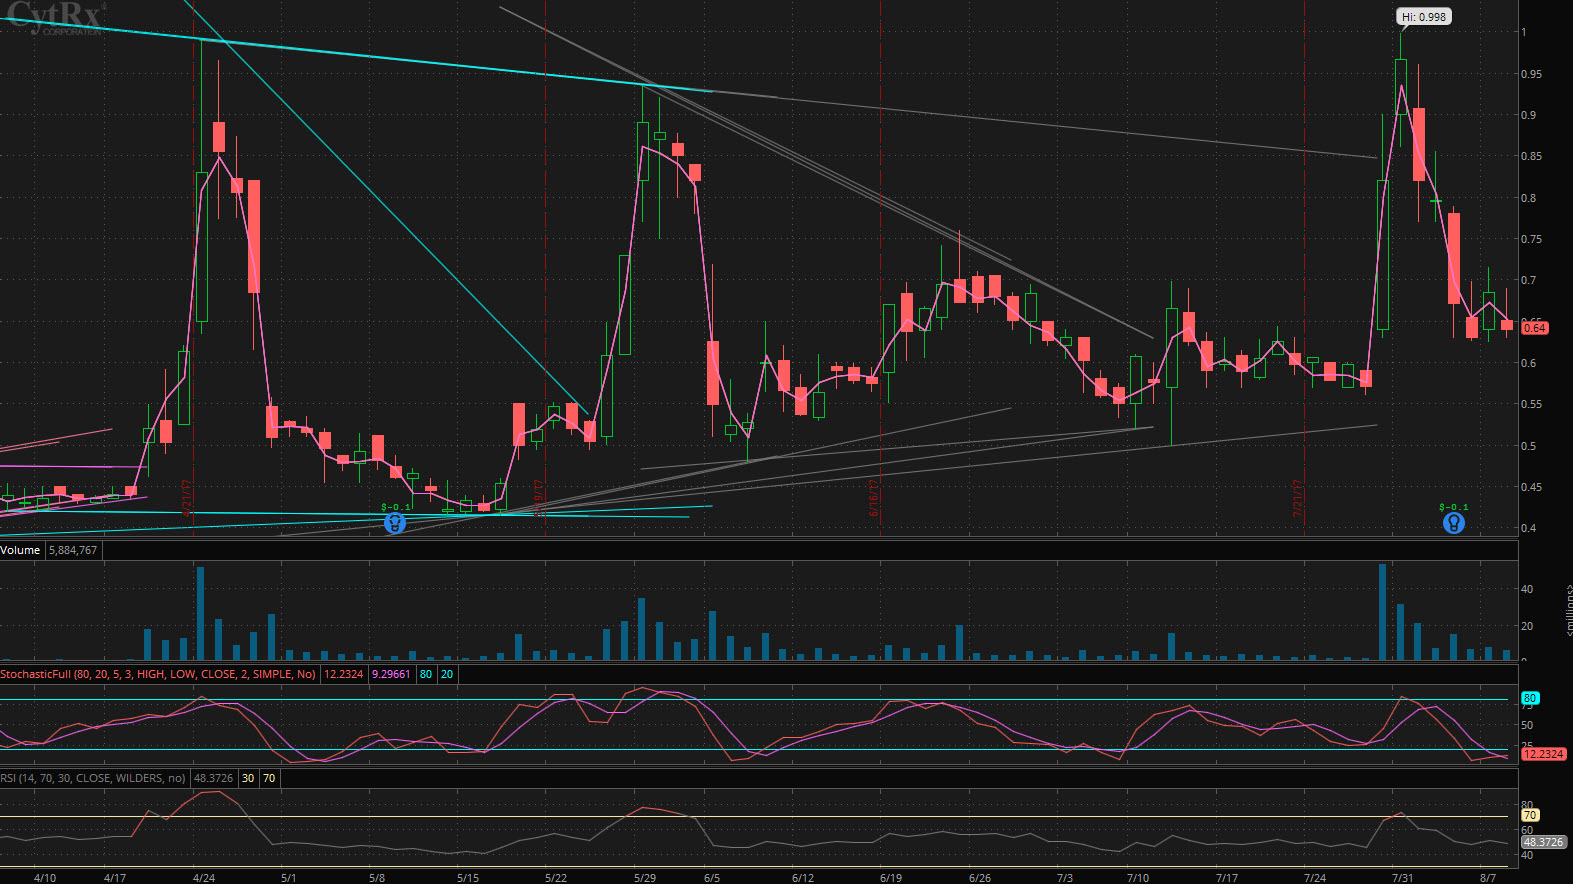
Task: Click the 4/21/17 expiration marker line label
Action: pyautogui.click(x=187, y=498)
